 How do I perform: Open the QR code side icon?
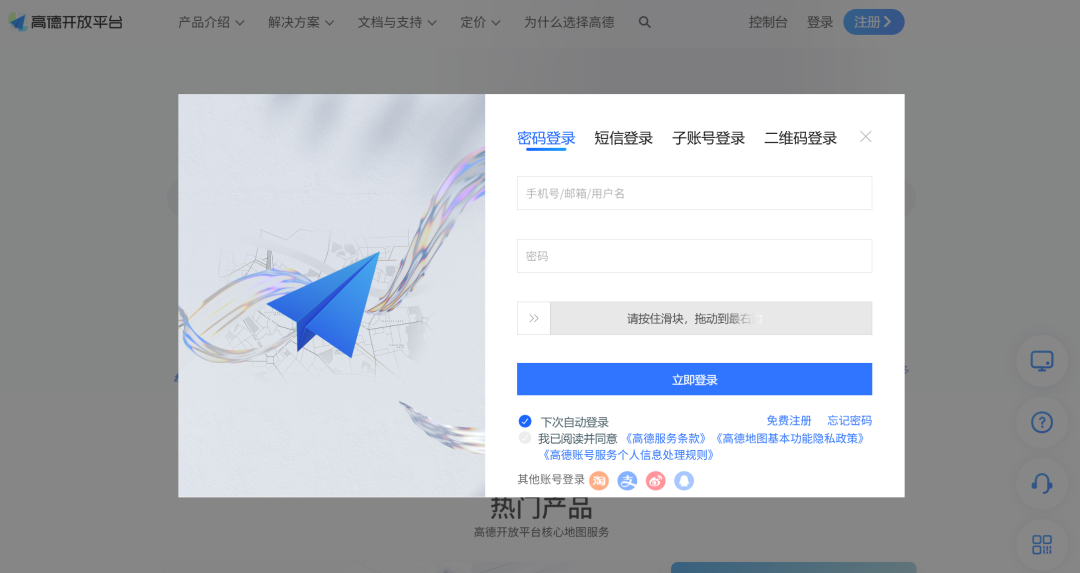[1041, 545]
